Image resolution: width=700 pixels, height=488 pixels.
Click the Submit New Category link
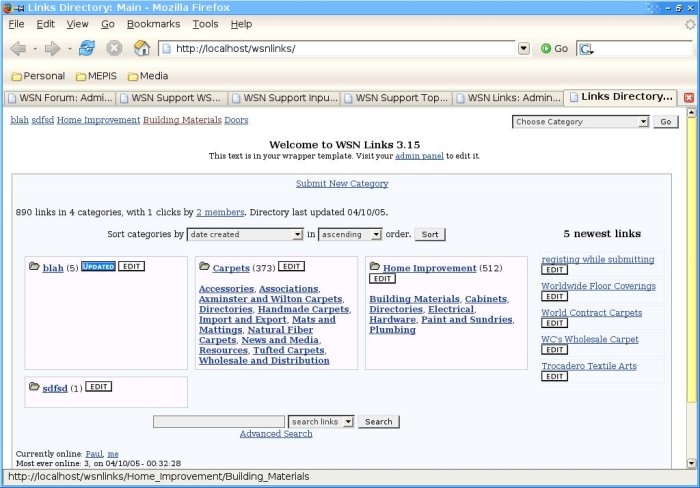[342, 183]
